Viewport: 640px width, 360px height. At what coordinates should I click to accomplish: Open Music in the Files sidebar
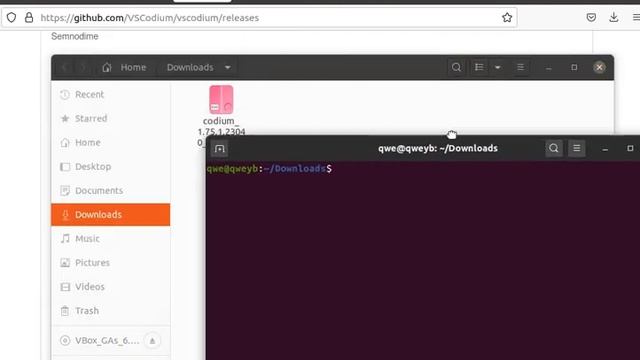(x=111, y=239)
